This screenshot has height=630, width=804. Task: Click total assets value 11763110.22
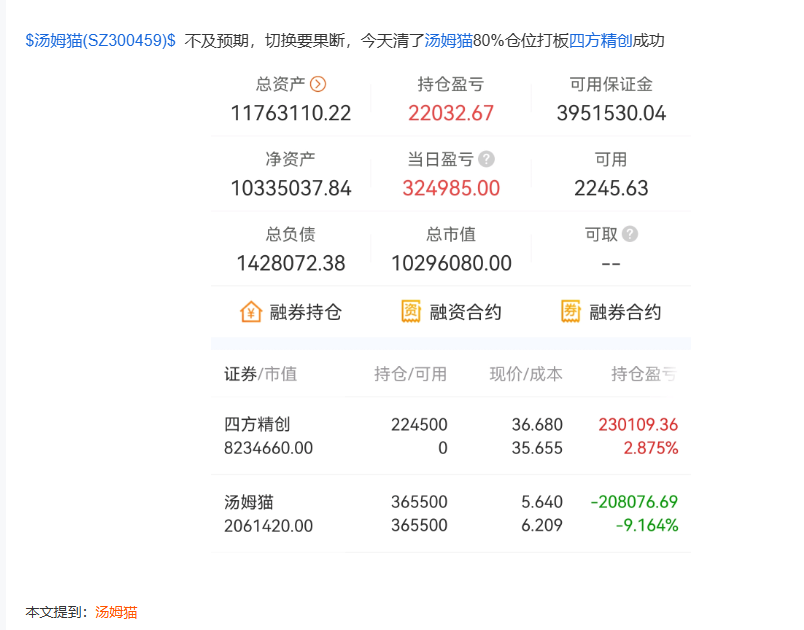(x=291, y=113)
